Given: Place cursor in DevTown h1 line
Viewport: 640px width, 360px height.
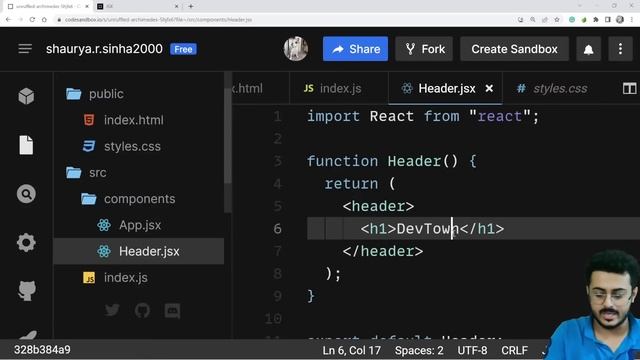Looking at the screenshot, I should (432, 229).
